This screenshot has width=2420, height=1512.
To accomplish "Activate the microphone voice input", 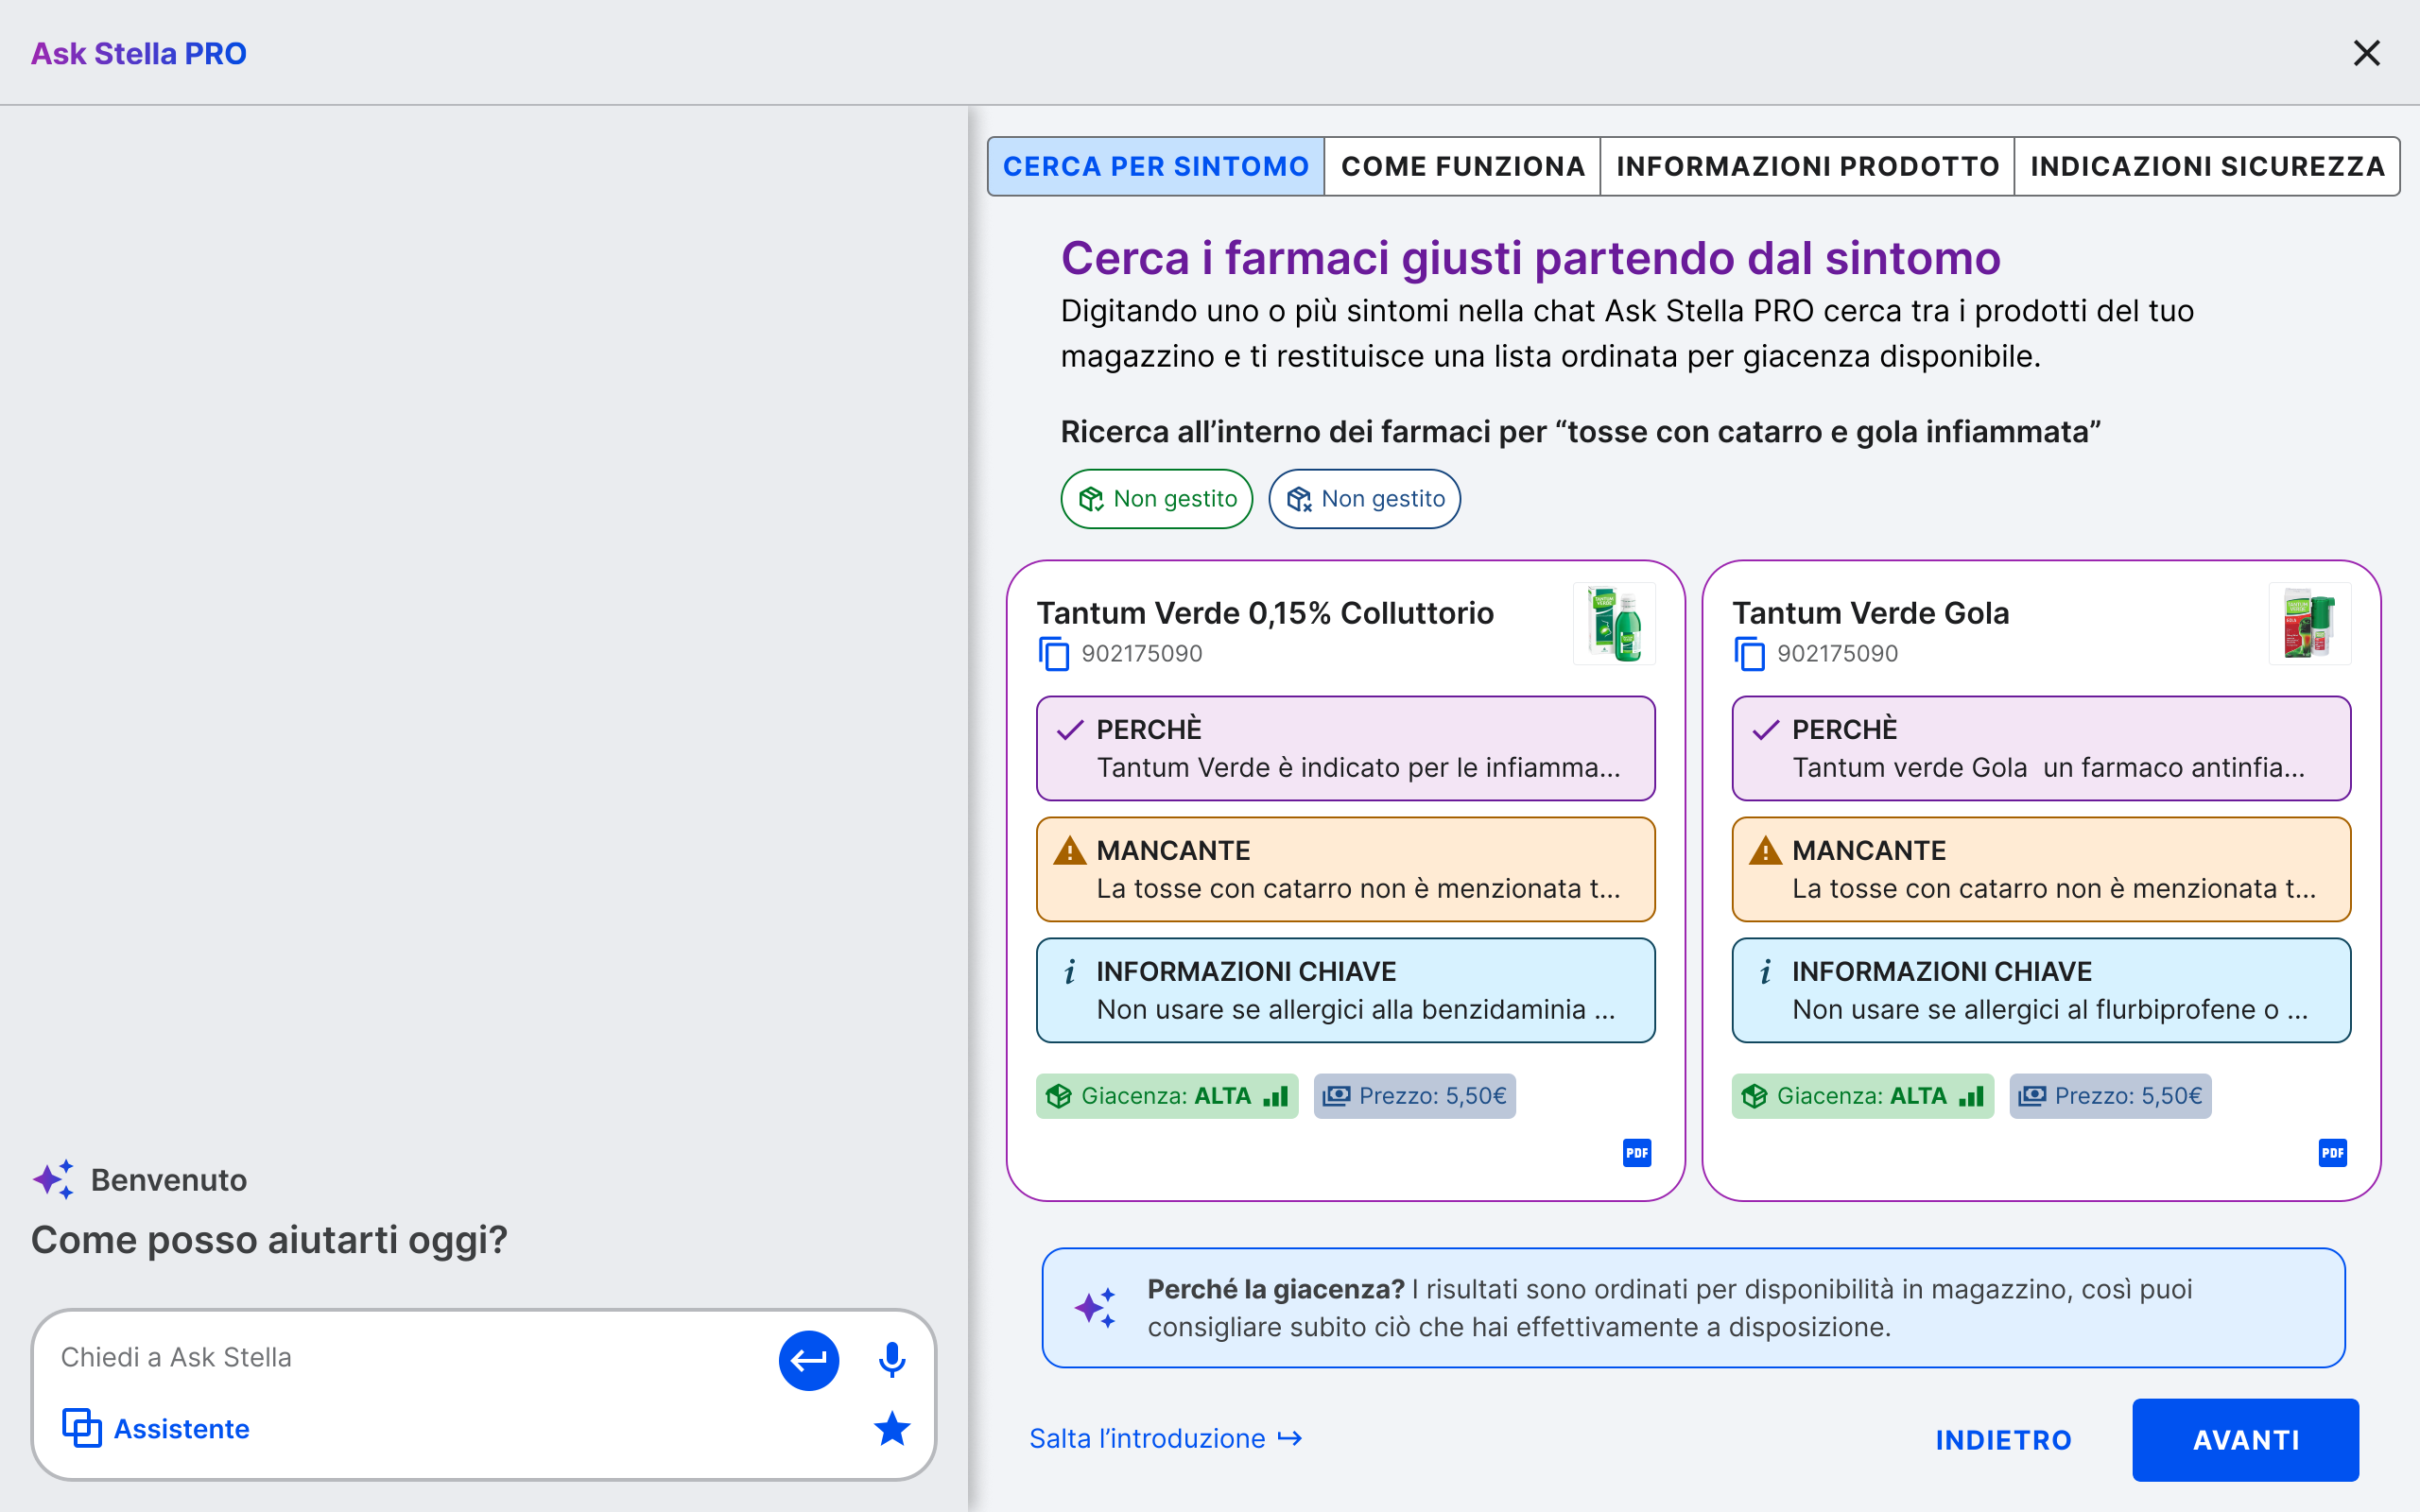I will (x=892, y=1361).
